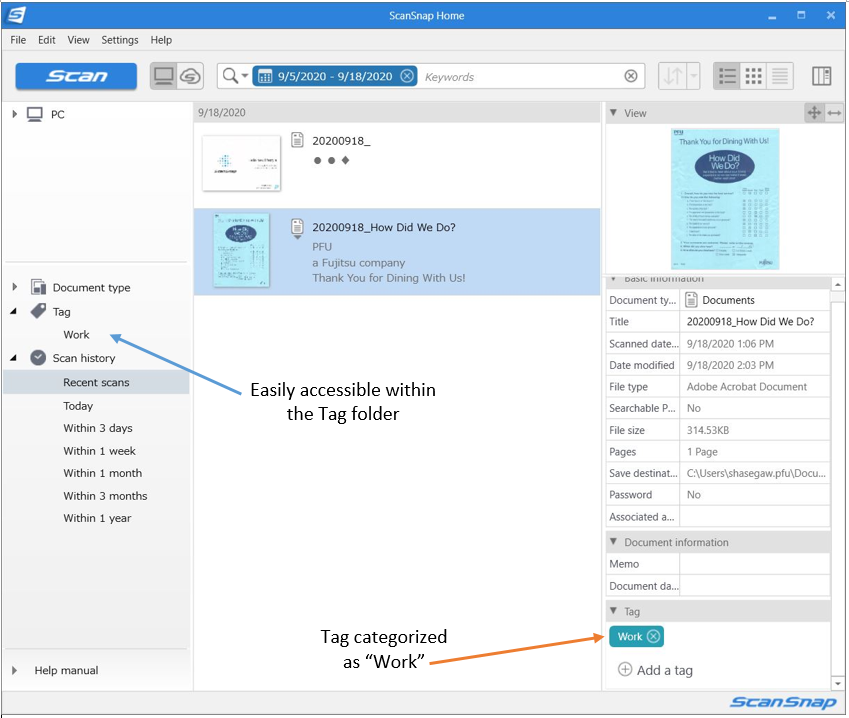Collapse the Tag section in details panel

pyautogui.click(x=613, y=611)
